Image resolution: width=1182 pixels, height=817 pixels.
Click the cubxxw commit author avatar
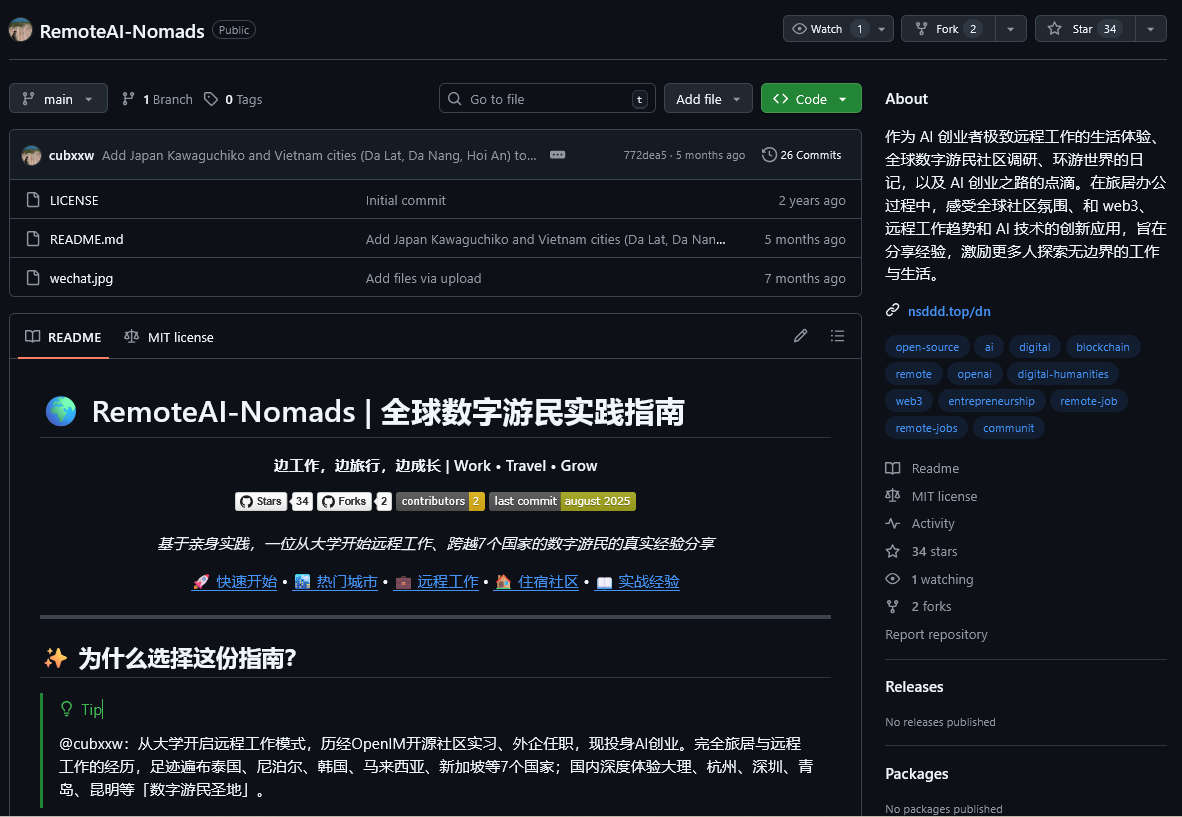[32, 155]
